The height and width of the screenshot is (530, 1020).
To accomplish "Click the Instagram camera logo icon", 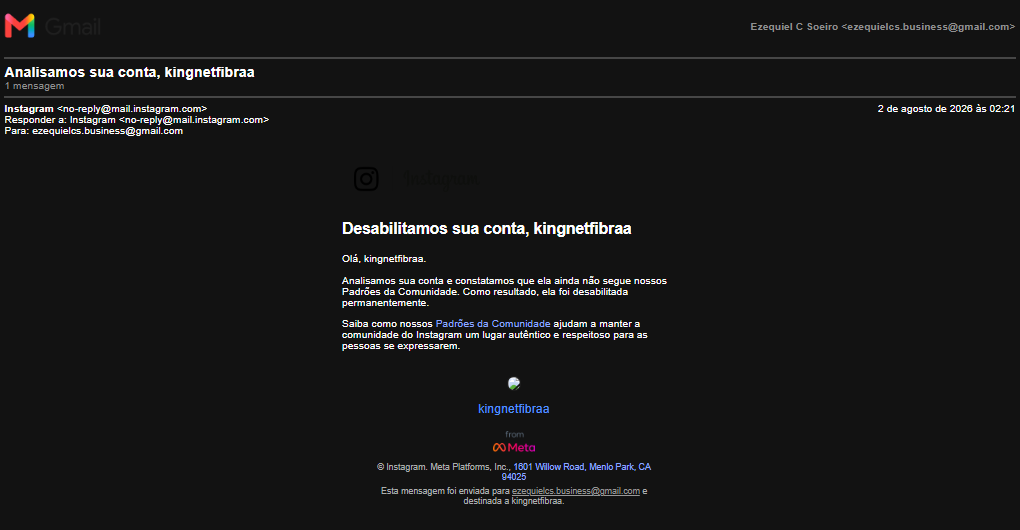I will pyautogui.click(x=366, y=179).
